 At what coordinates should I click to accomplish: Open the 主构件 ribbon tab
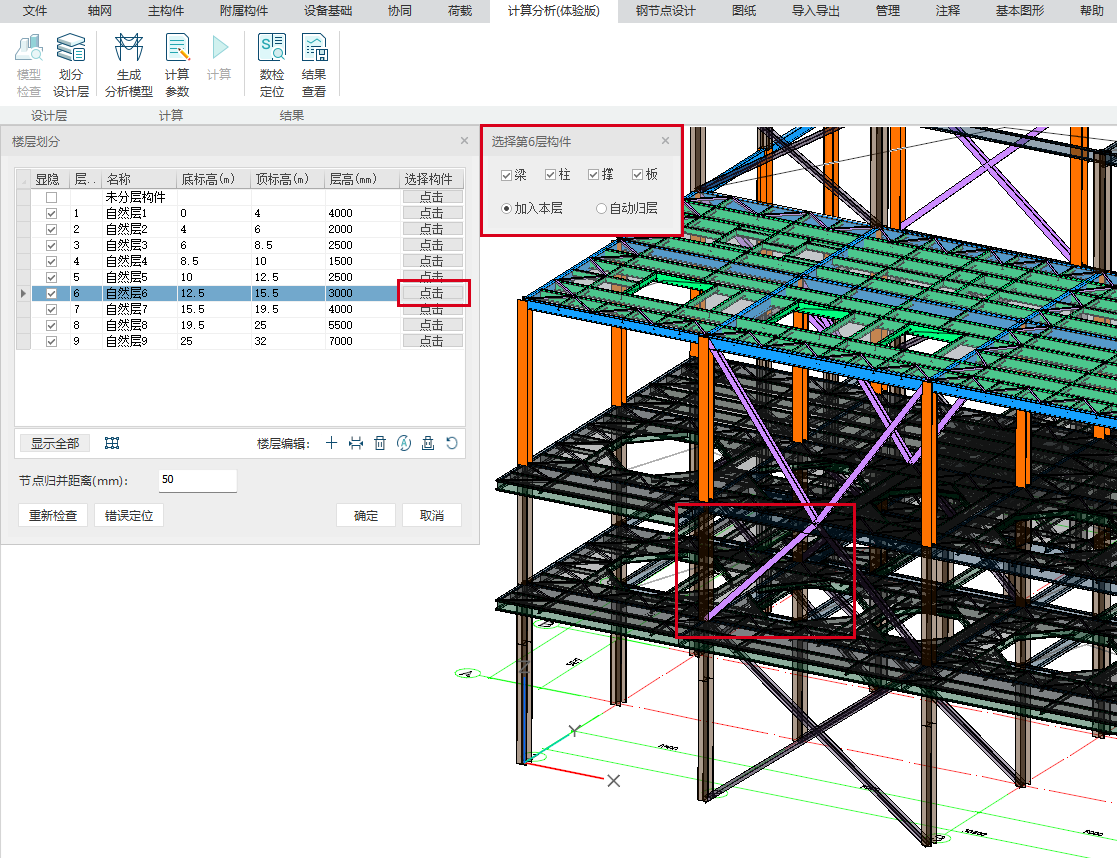point(166,11)
